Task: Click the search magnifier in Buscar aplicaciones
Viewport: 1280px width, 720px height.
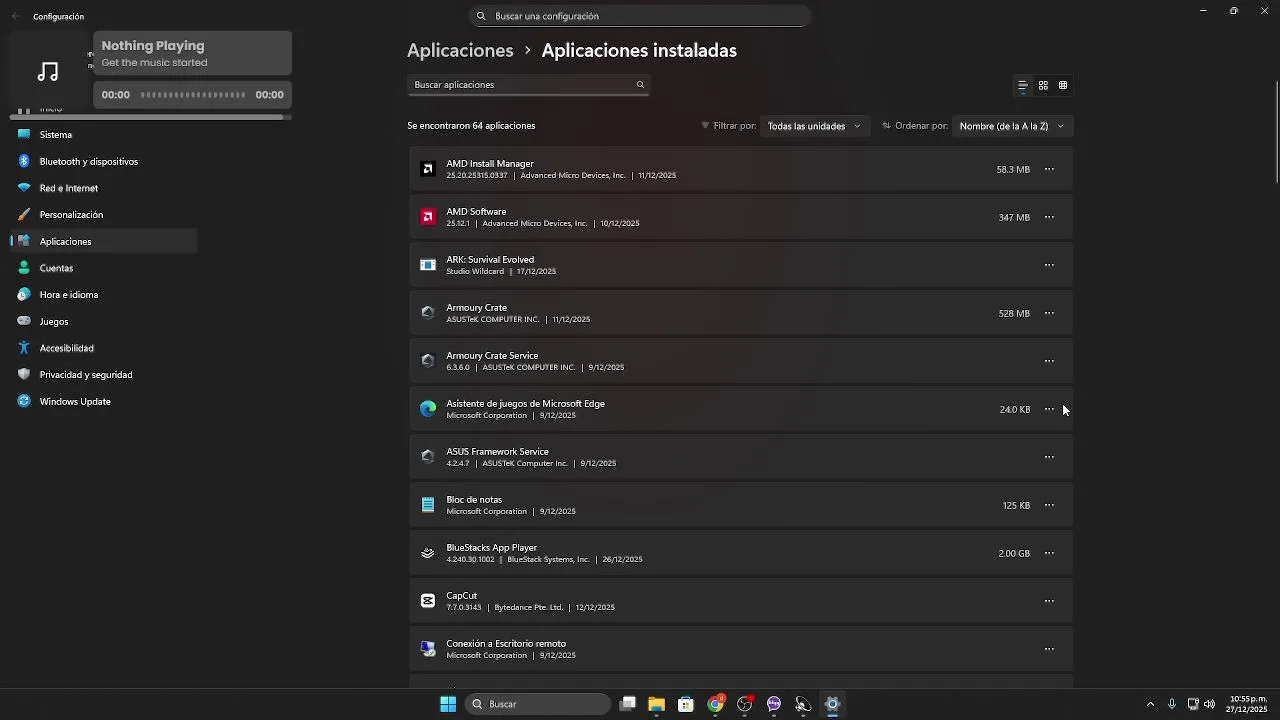Action: click(640, 85)
